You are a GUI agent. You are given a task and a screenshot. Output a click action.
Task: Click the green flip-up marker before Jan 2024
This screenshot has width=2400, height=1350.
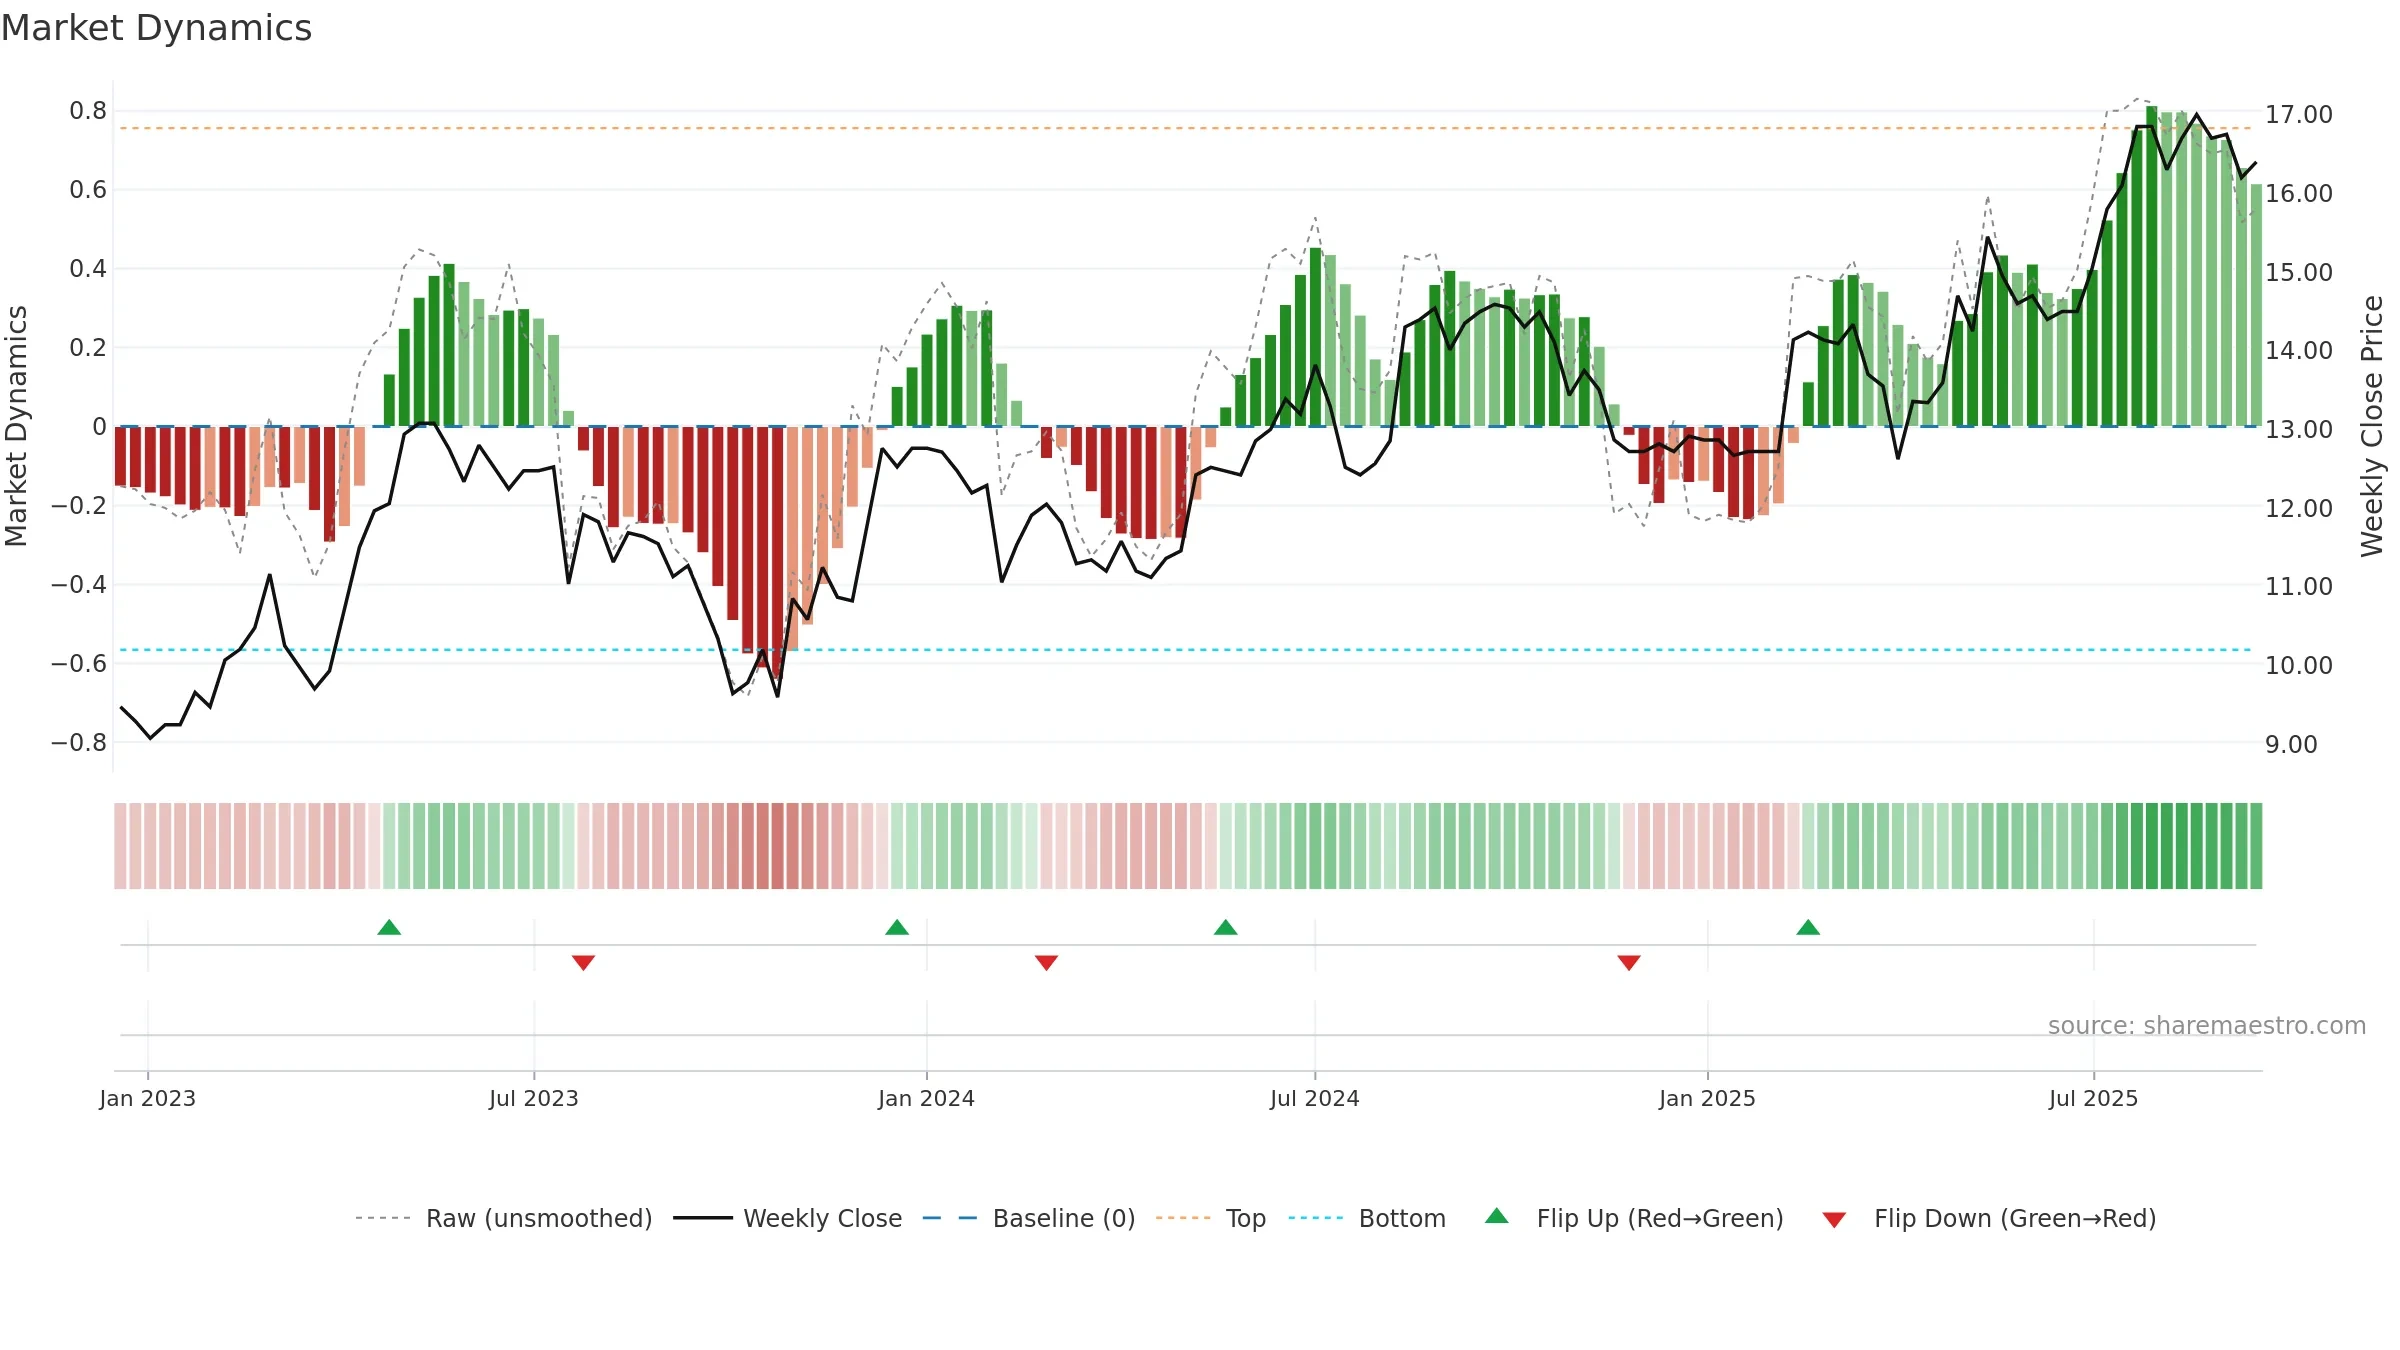coord(897,927)
